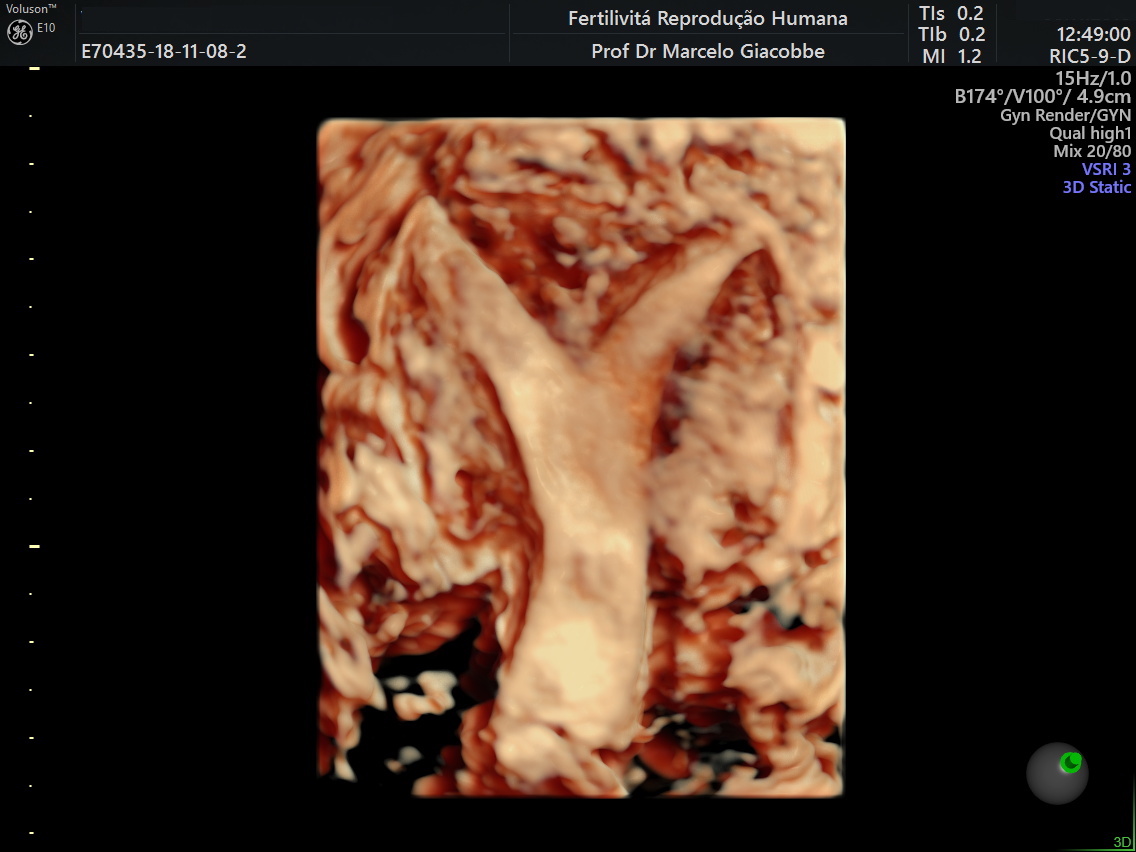
Task: Click the Qual high1 quality setting
Action: (1090, 133)
